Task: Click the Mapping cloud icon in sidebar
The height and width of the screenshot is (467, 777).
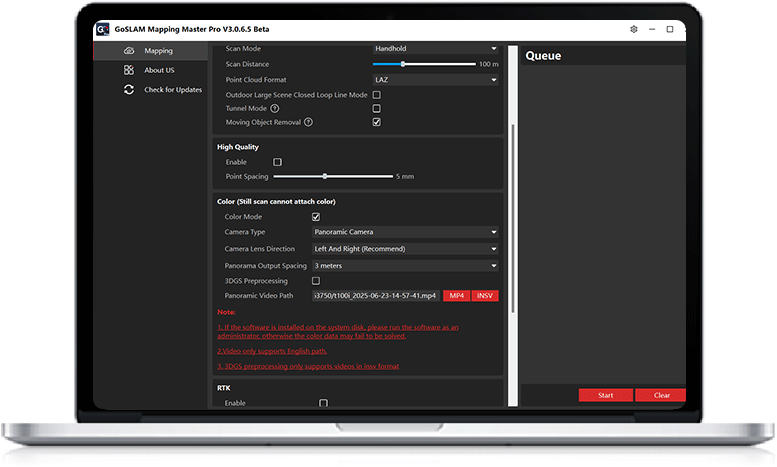Action: click(x=129, y=51)
